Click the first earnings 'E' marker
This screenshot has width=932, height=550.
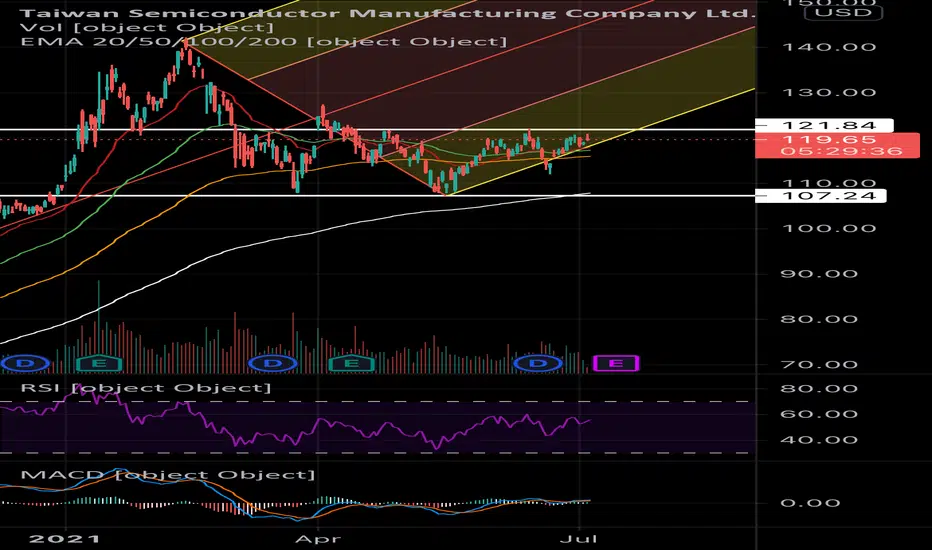(x=99, y=363)
